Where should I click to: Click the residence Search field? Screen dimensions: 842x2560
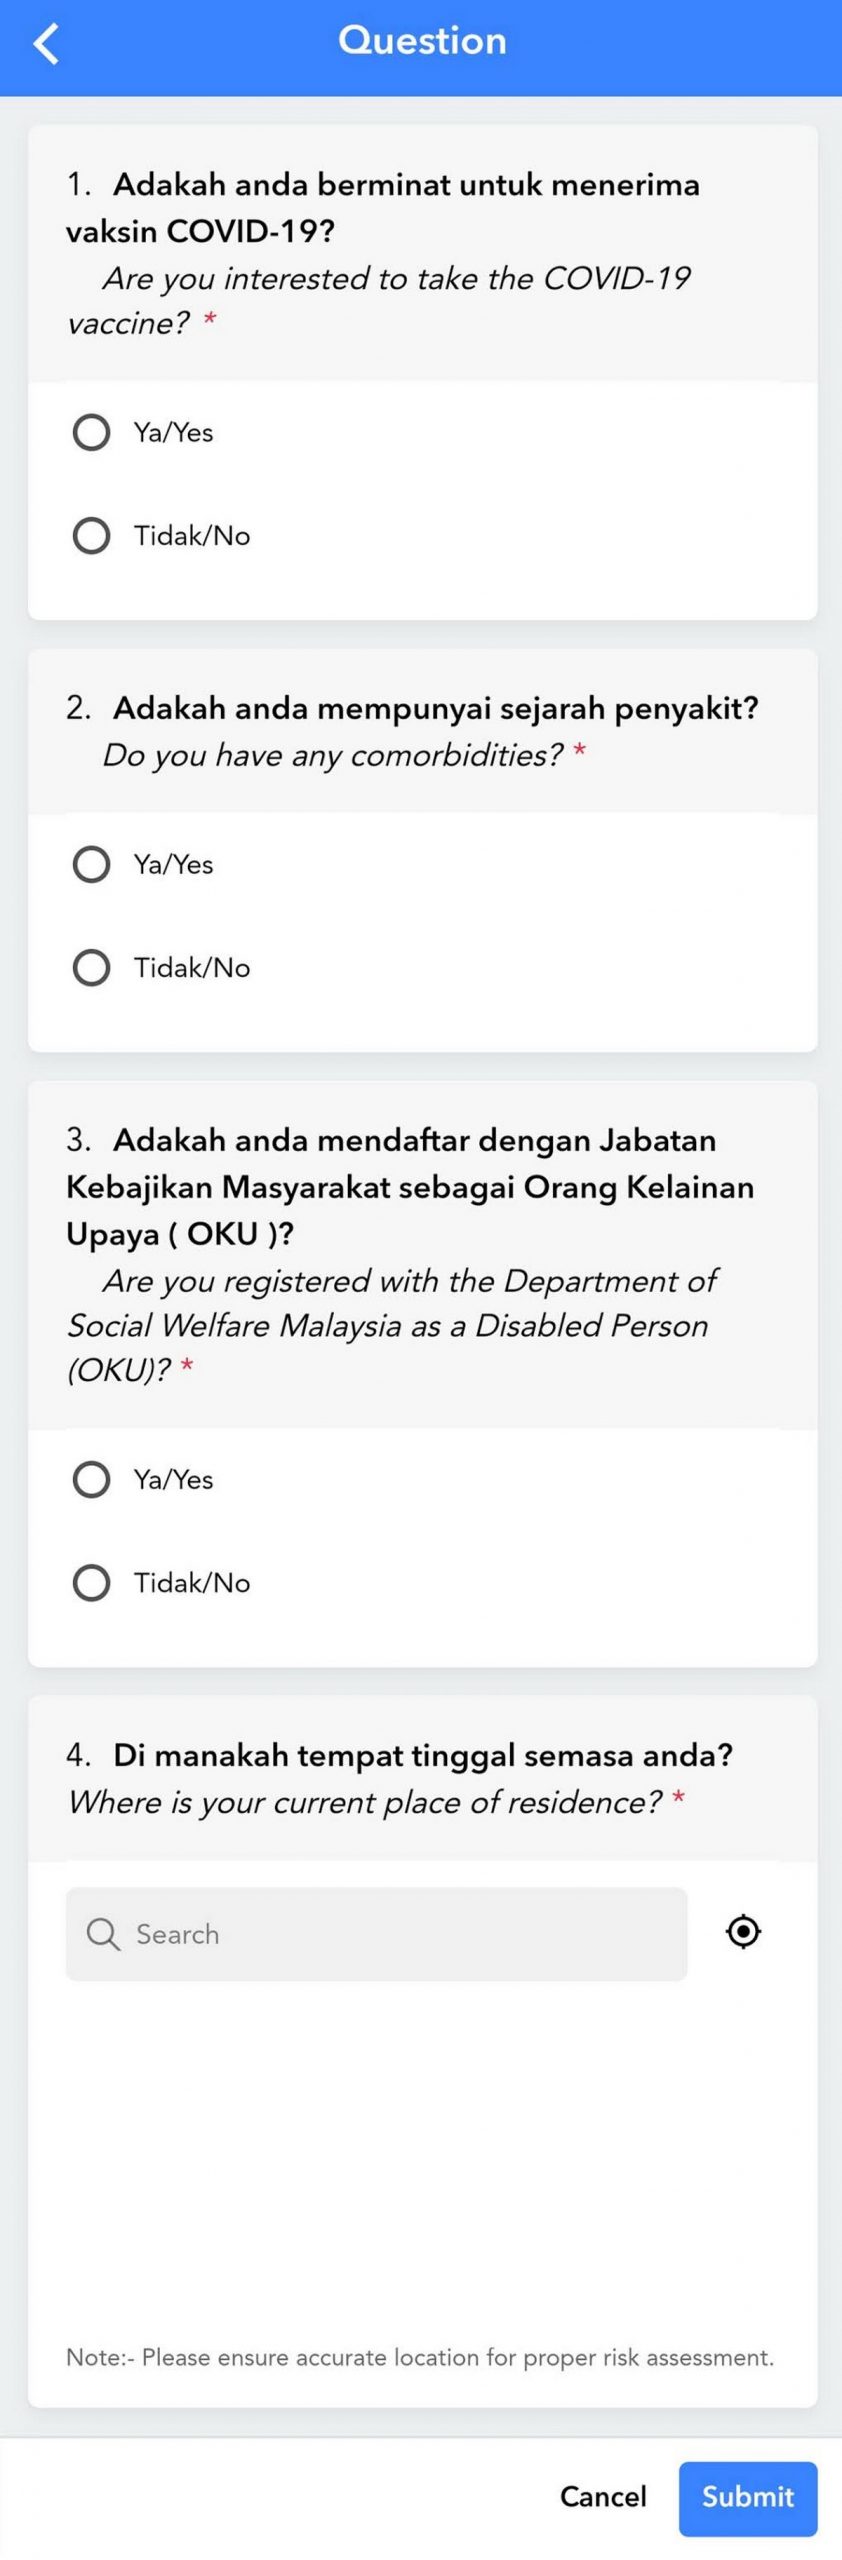tap(376, 1934)
